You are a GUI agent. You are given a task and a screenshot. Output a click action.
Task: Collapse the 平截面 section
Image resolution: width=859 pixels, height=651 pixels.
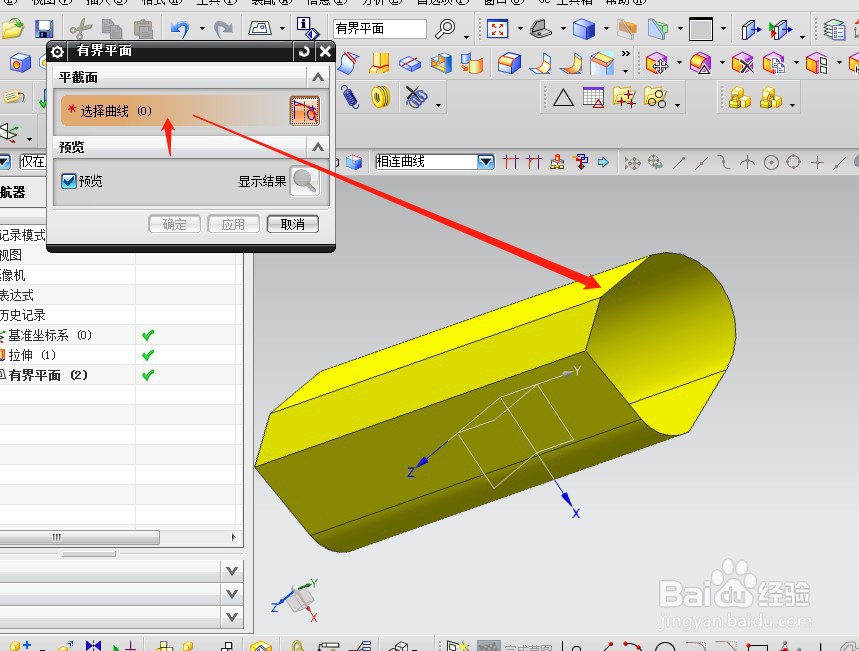tap(318, 77)
